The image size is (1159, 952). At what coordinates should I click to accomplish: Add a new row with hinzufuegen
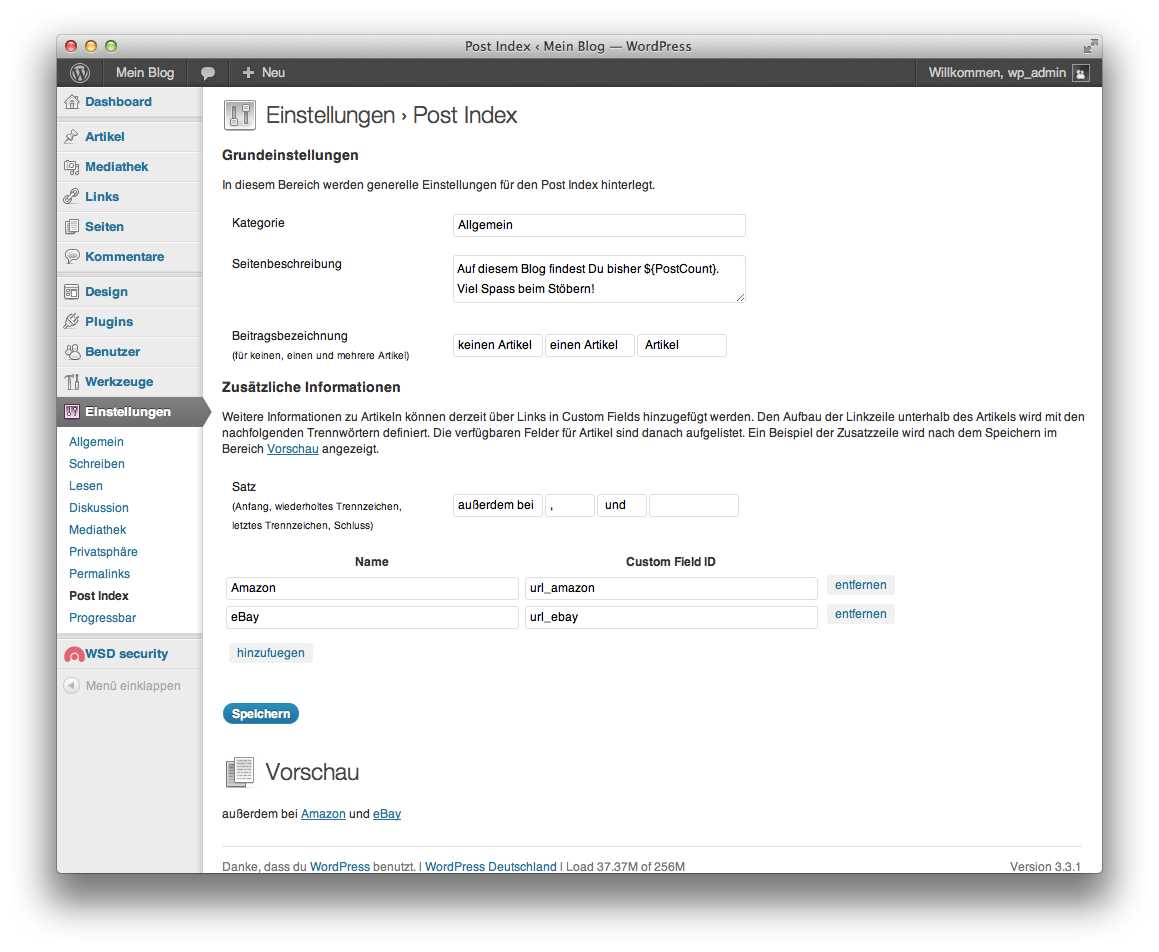(x=271, y=653)
